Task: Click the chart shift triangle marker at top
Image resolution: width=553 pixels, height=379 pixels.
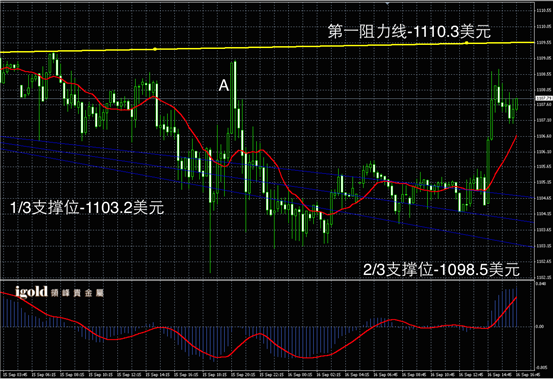Action: point(387,4)
